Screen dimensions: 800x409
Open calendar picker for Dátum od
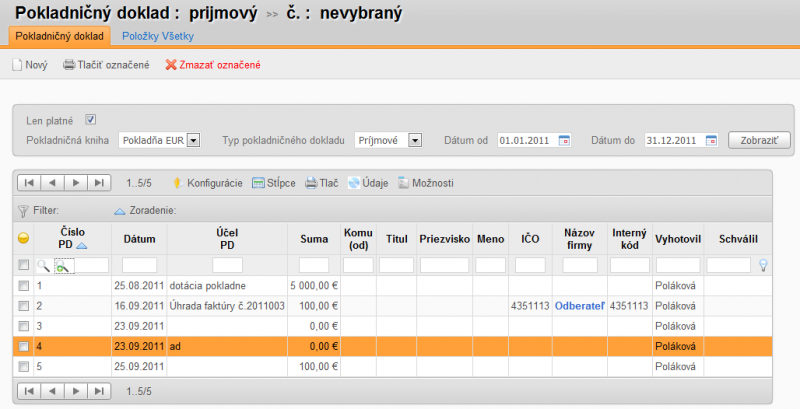(564, 140)
